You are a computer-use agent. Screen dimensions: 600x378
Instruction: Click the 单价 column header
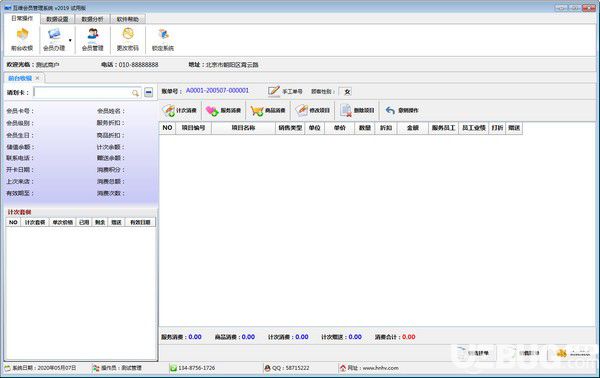(339, 128)
